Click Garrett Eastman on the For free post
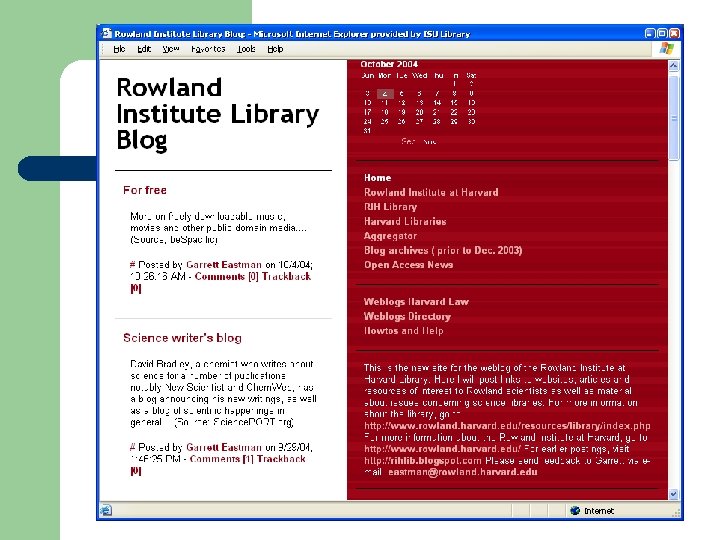This screenshot has height=540, width=720. click(224, 264)
